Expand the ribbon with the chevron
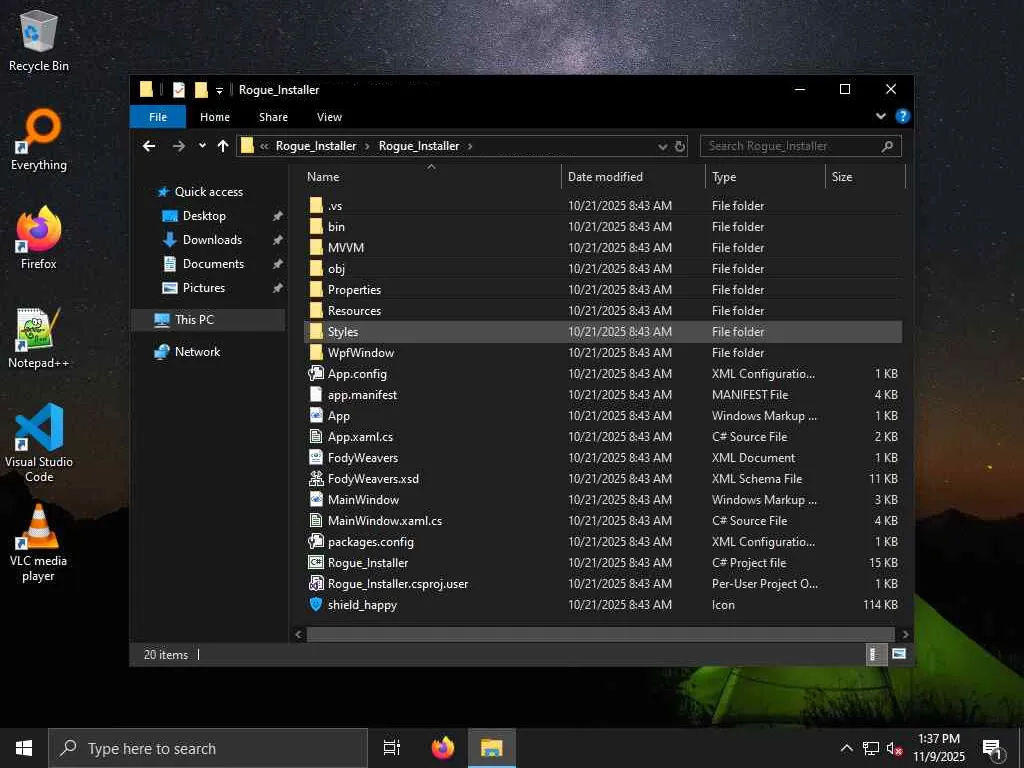This screenshot has width=1024, height=768. 880,116
